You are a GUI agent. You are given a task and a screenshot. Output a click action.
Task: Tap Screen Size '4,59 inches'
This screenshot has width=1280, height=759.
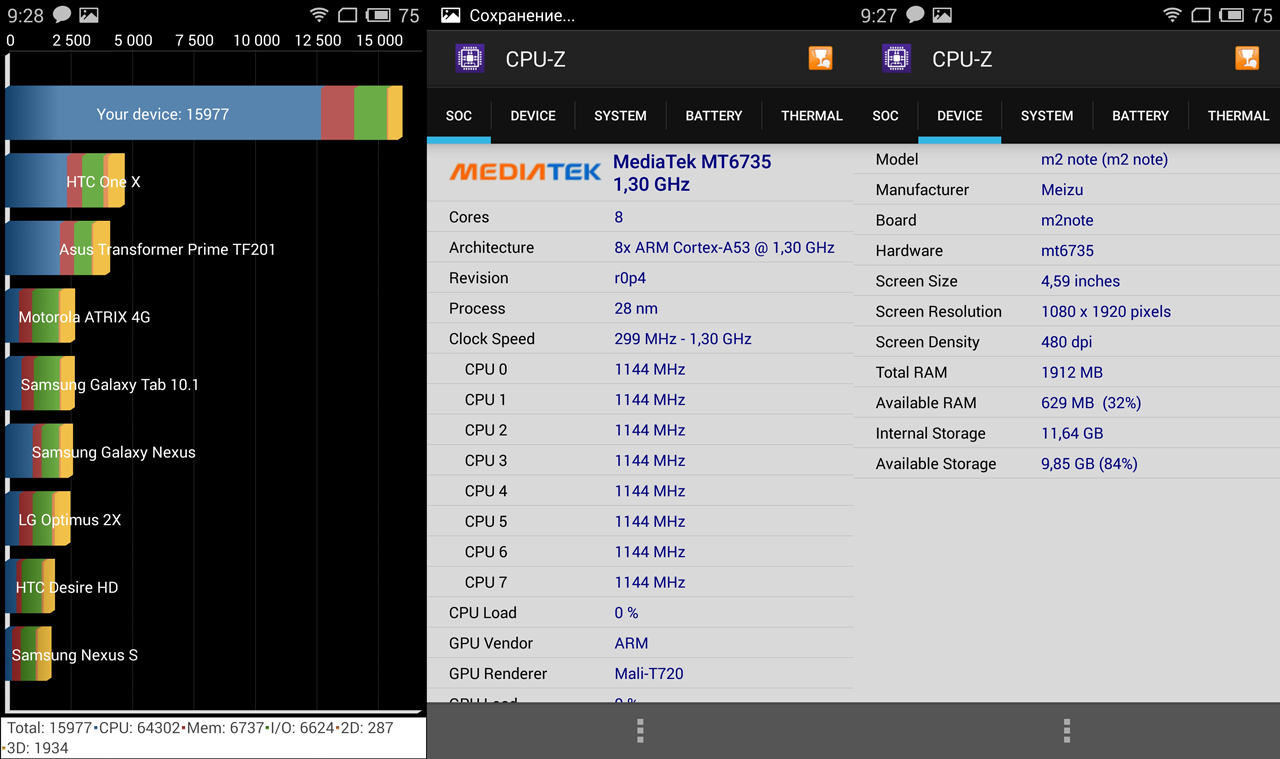pos(1080,281)
